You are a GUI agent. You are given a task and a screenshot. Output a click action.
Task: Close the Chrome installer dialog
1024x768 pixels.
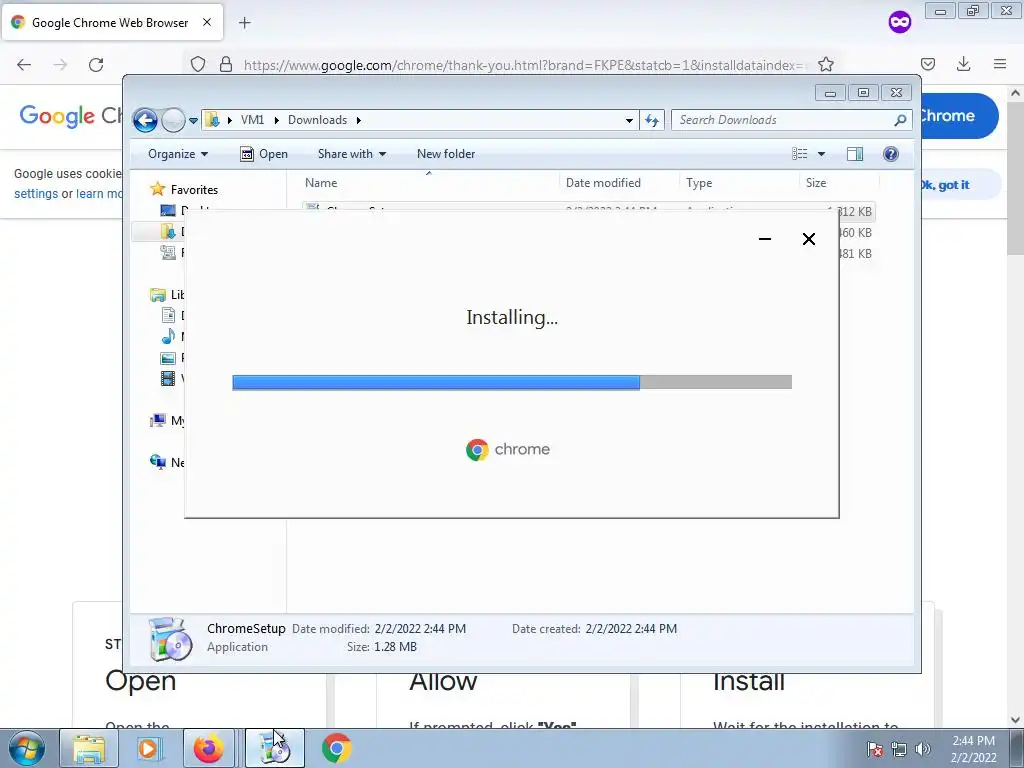pos(808,239)
